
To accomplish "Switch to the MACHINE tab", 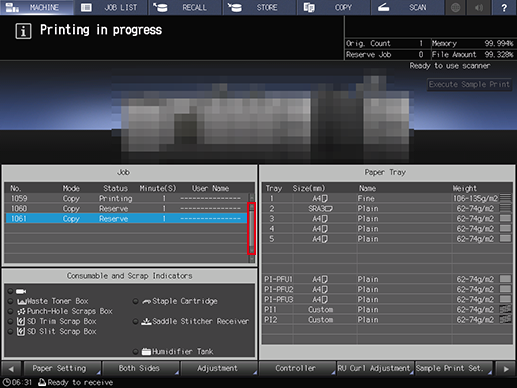I will click(37, 7).
